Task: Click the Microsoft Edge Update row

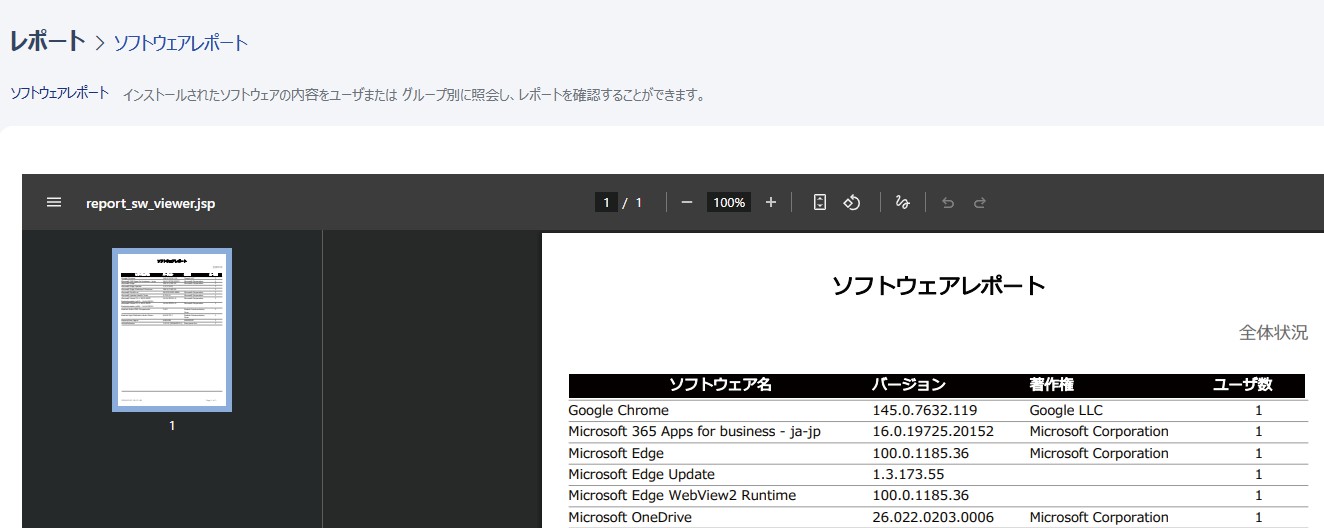Action: 938,474
